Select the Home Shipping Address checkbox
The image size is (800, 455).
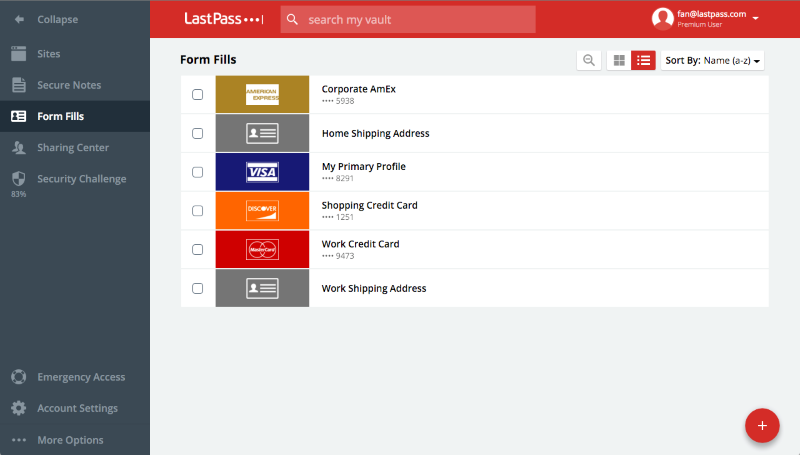pyautogui.click(x=197, y=133)
